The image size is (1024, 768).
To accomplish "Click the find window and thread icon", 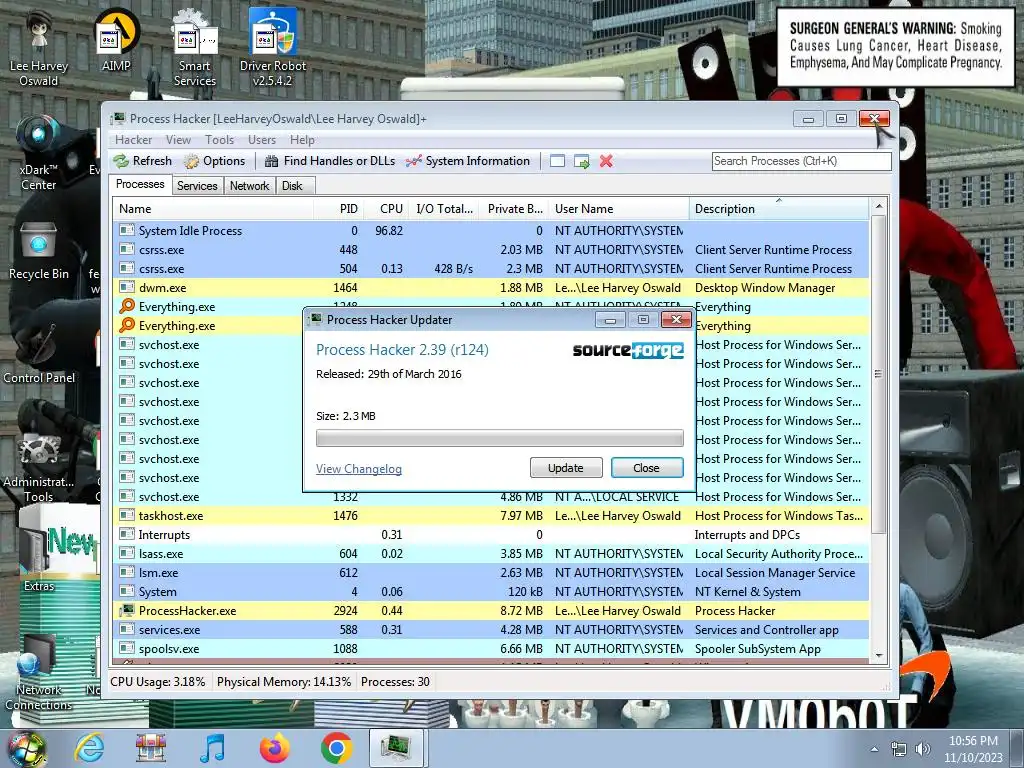I will tap(581, 161).
